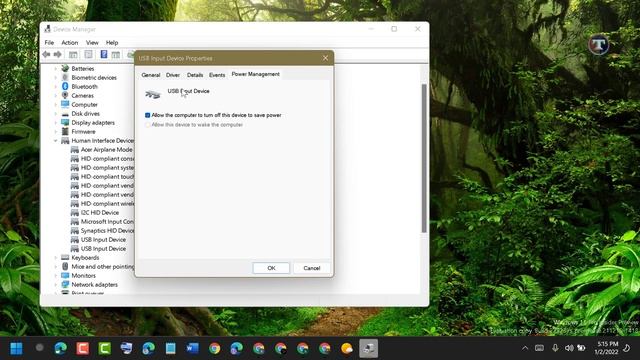Expand the Cameras category
Viewport: 640px width, 360px height.
tap(56, 95)
